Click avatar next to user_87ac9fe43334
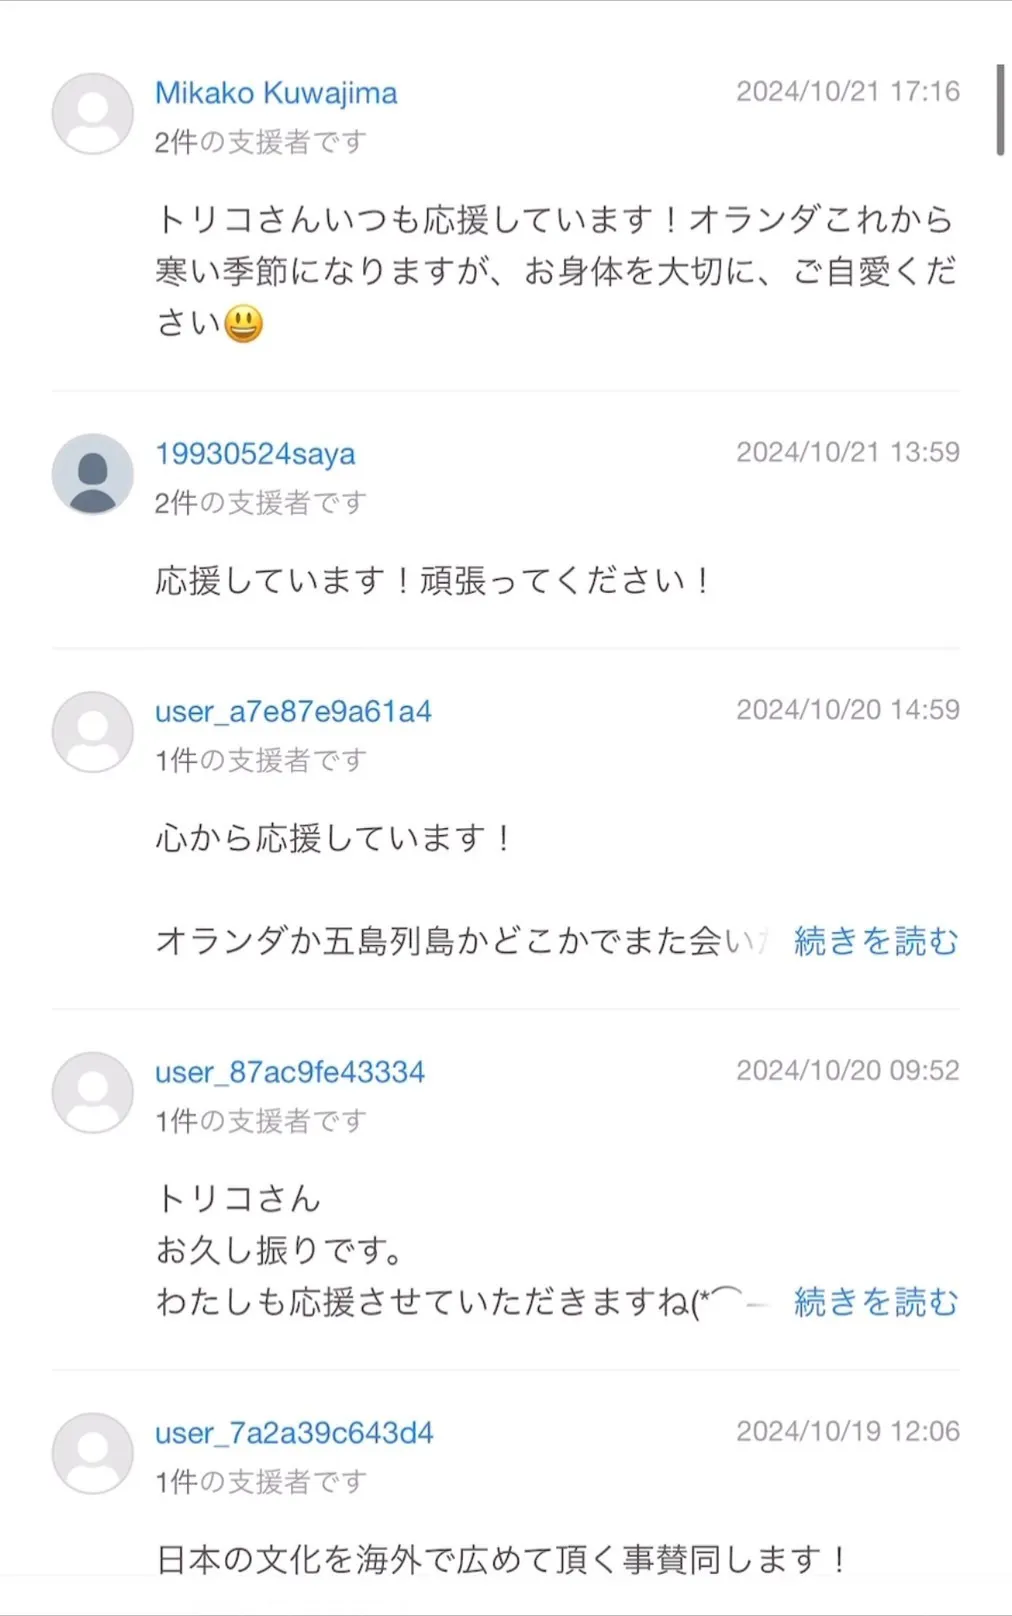Screen dimensions: 1012x1616 tap(92, 1092)
